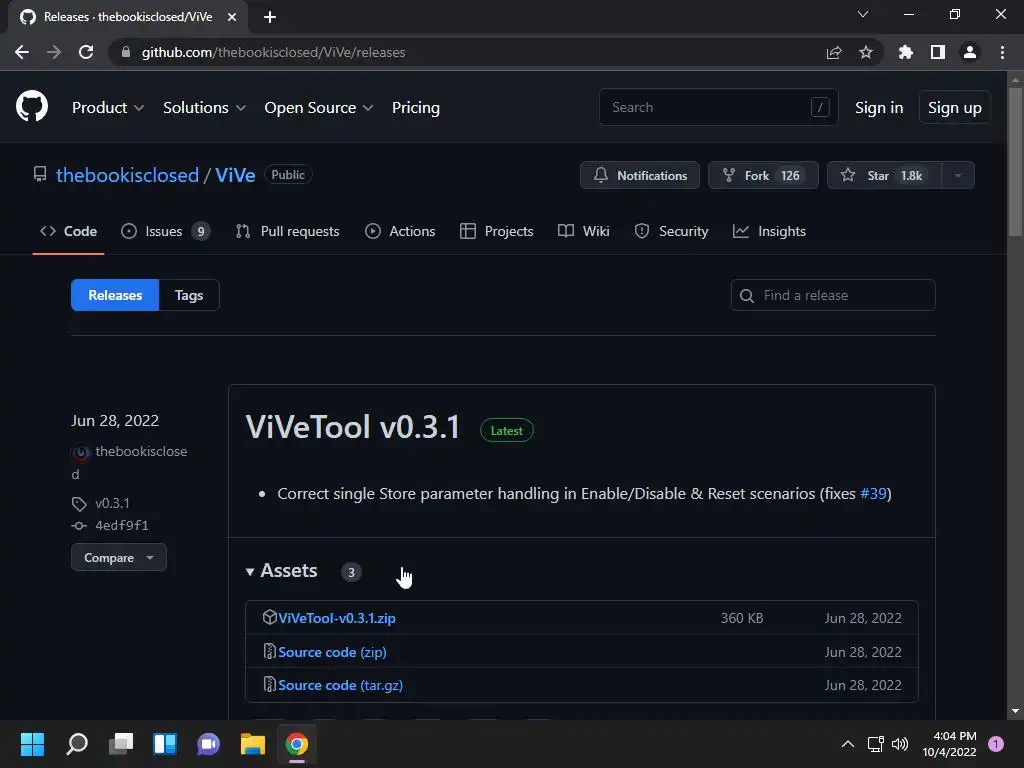This screenshot has width=1024, height=768.
Task: Click the browser forward arrow
Action: click(x=54, y=52)
